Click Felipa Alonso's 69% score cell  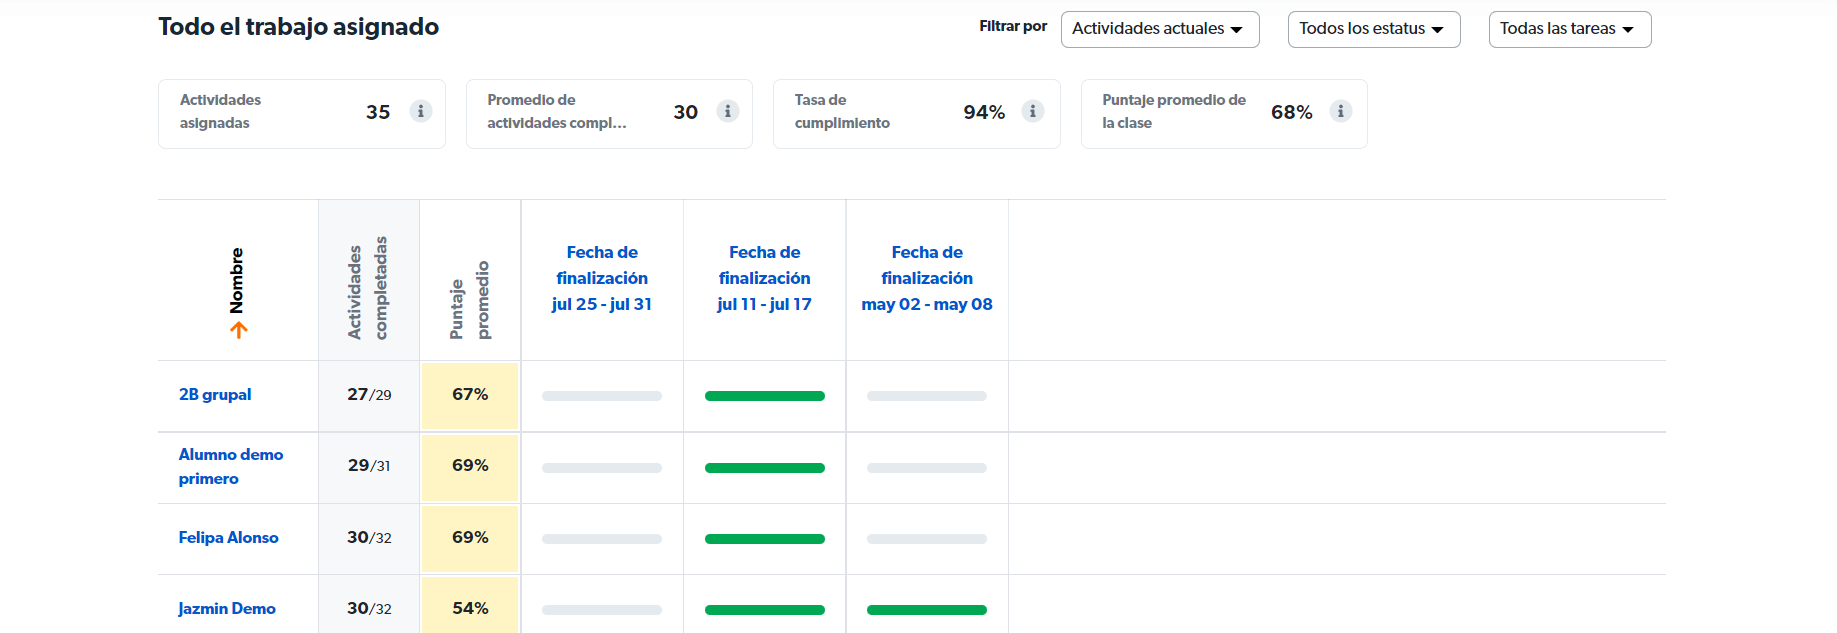coord(470,538)
